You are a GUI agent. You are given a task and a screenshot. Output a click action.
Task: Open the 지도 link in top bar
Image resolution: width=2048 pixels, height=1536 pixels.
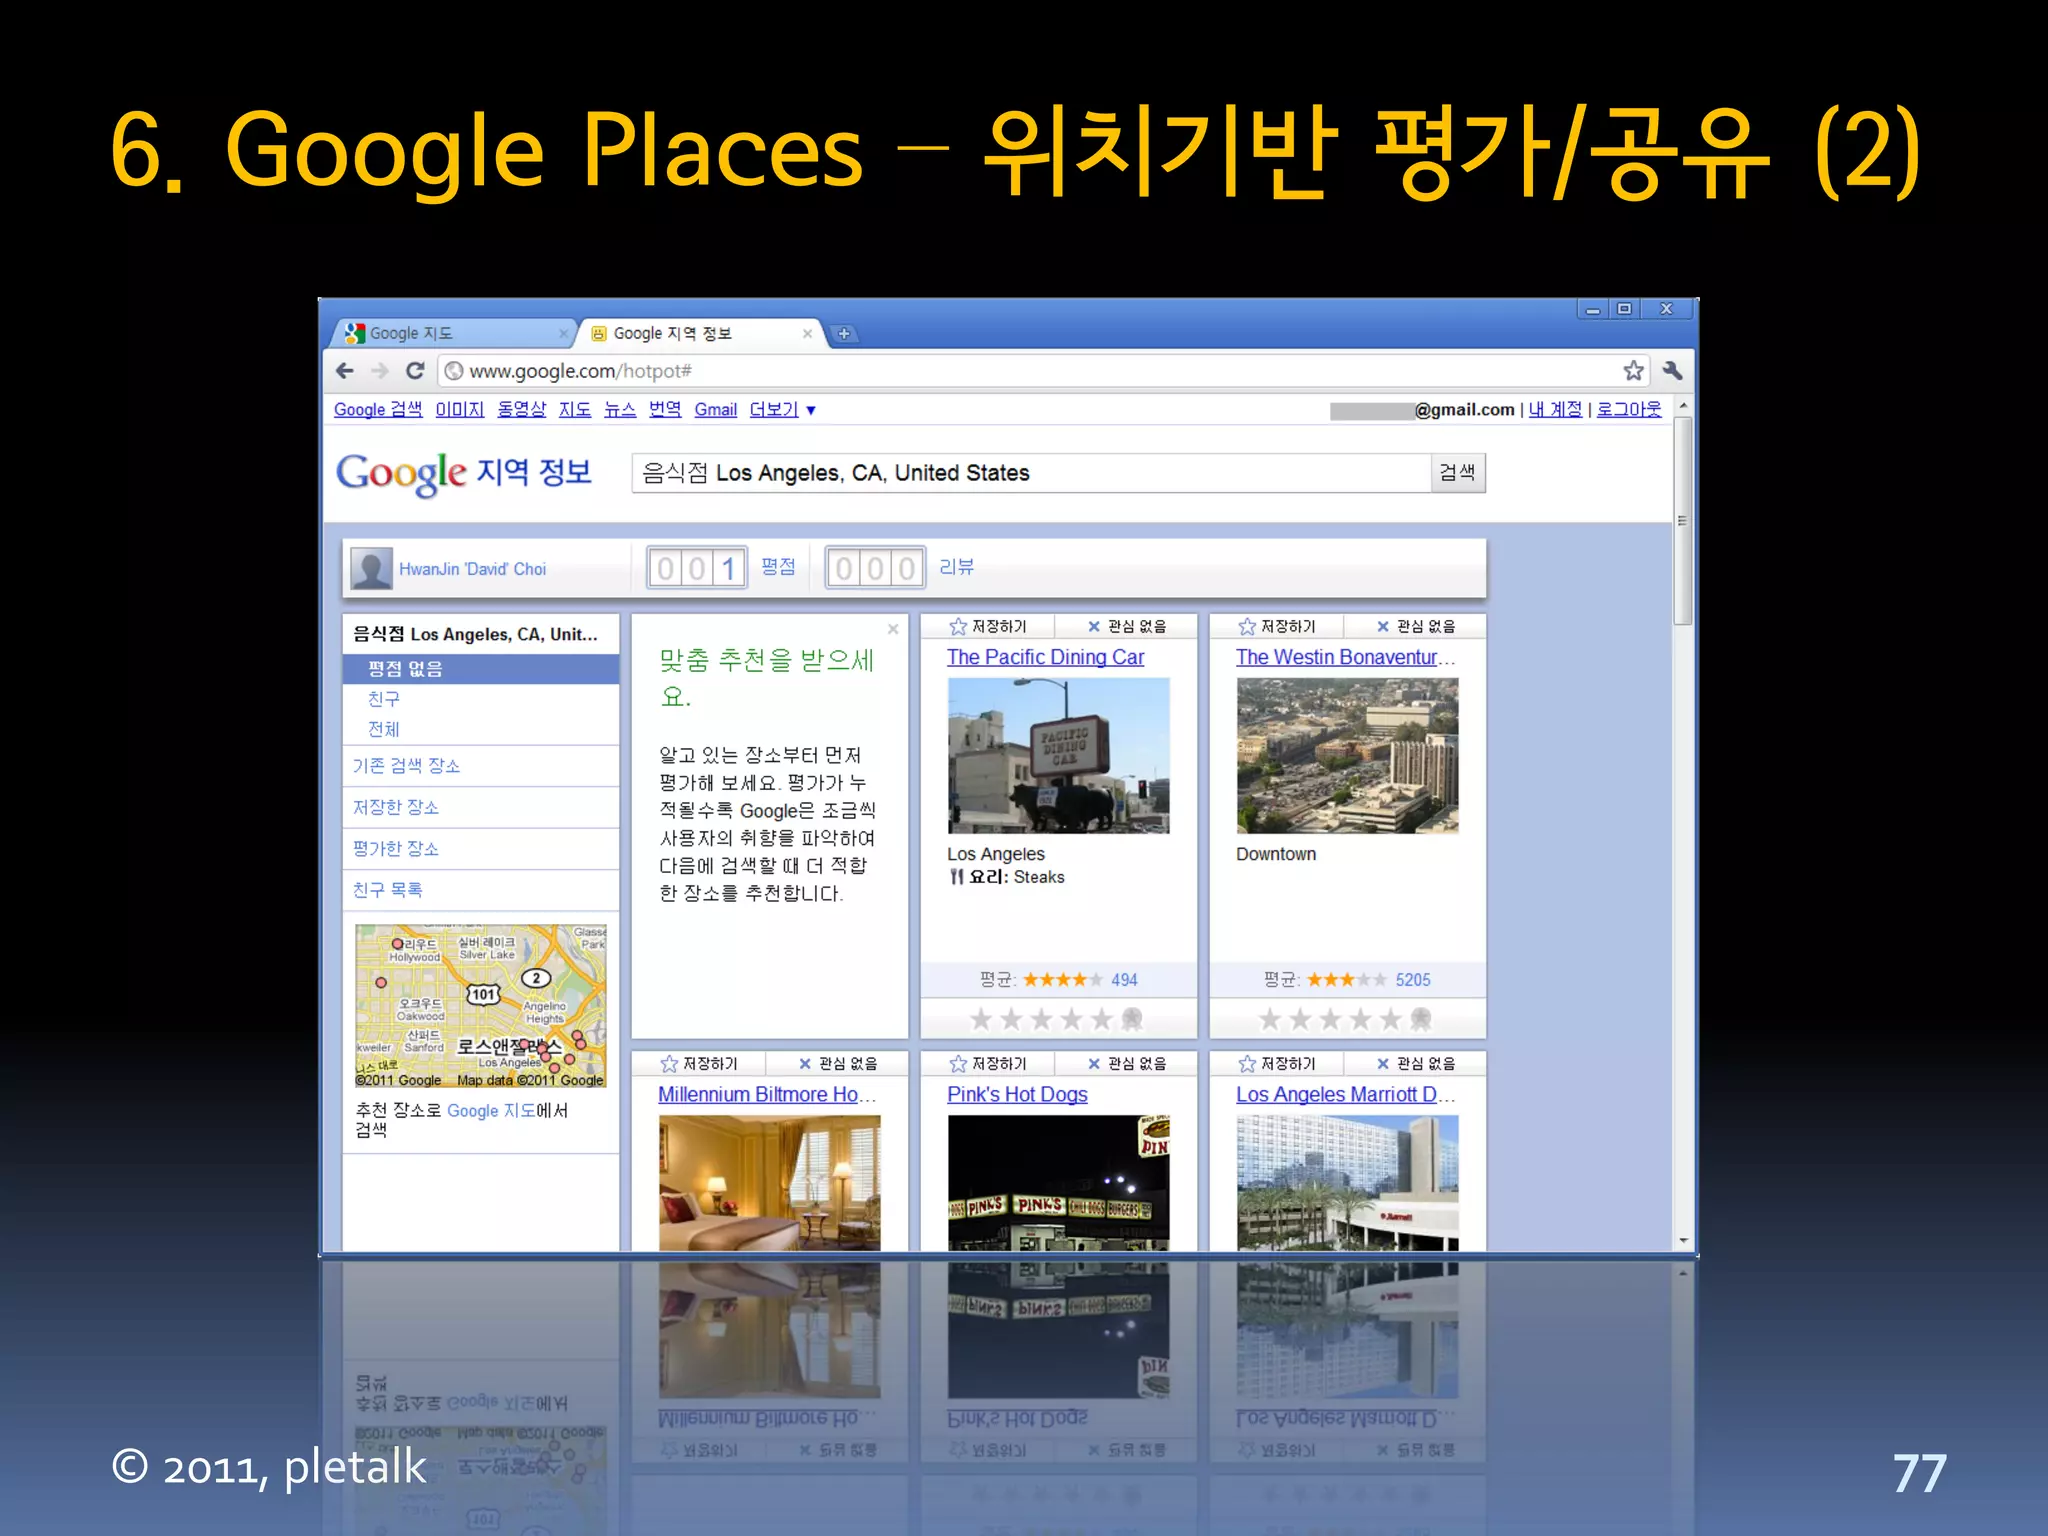(x=575, y=409)
